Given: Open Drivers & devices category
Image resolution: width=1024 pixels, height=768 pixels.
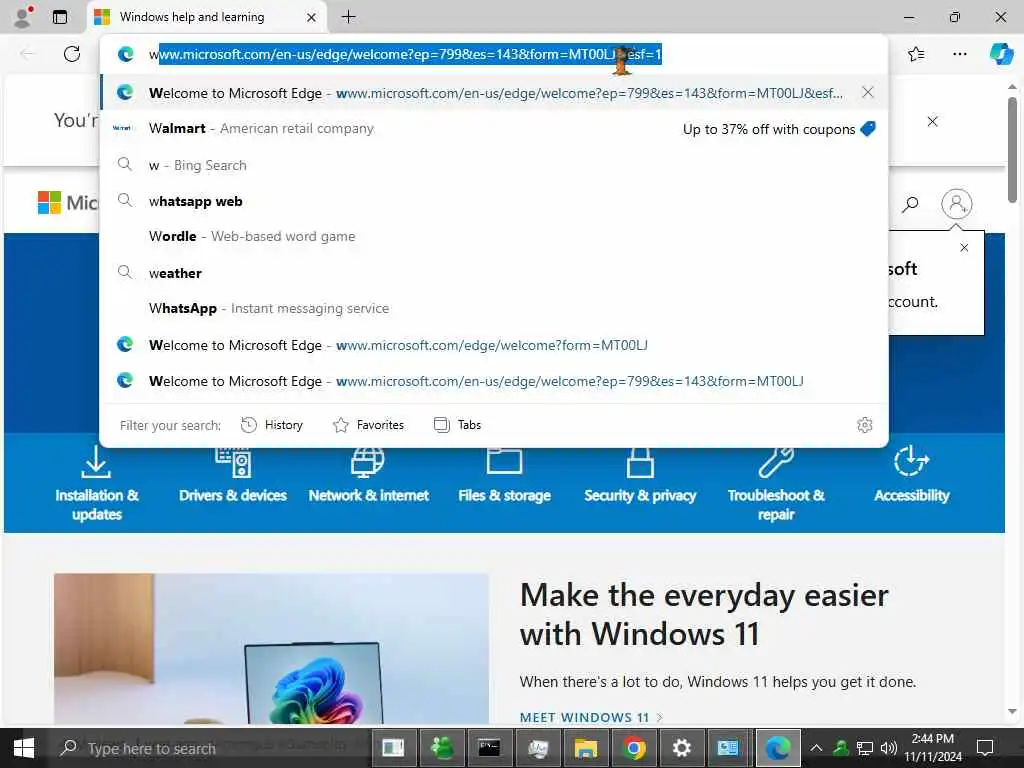Looking at the screenshot, I should pos(233,475).
